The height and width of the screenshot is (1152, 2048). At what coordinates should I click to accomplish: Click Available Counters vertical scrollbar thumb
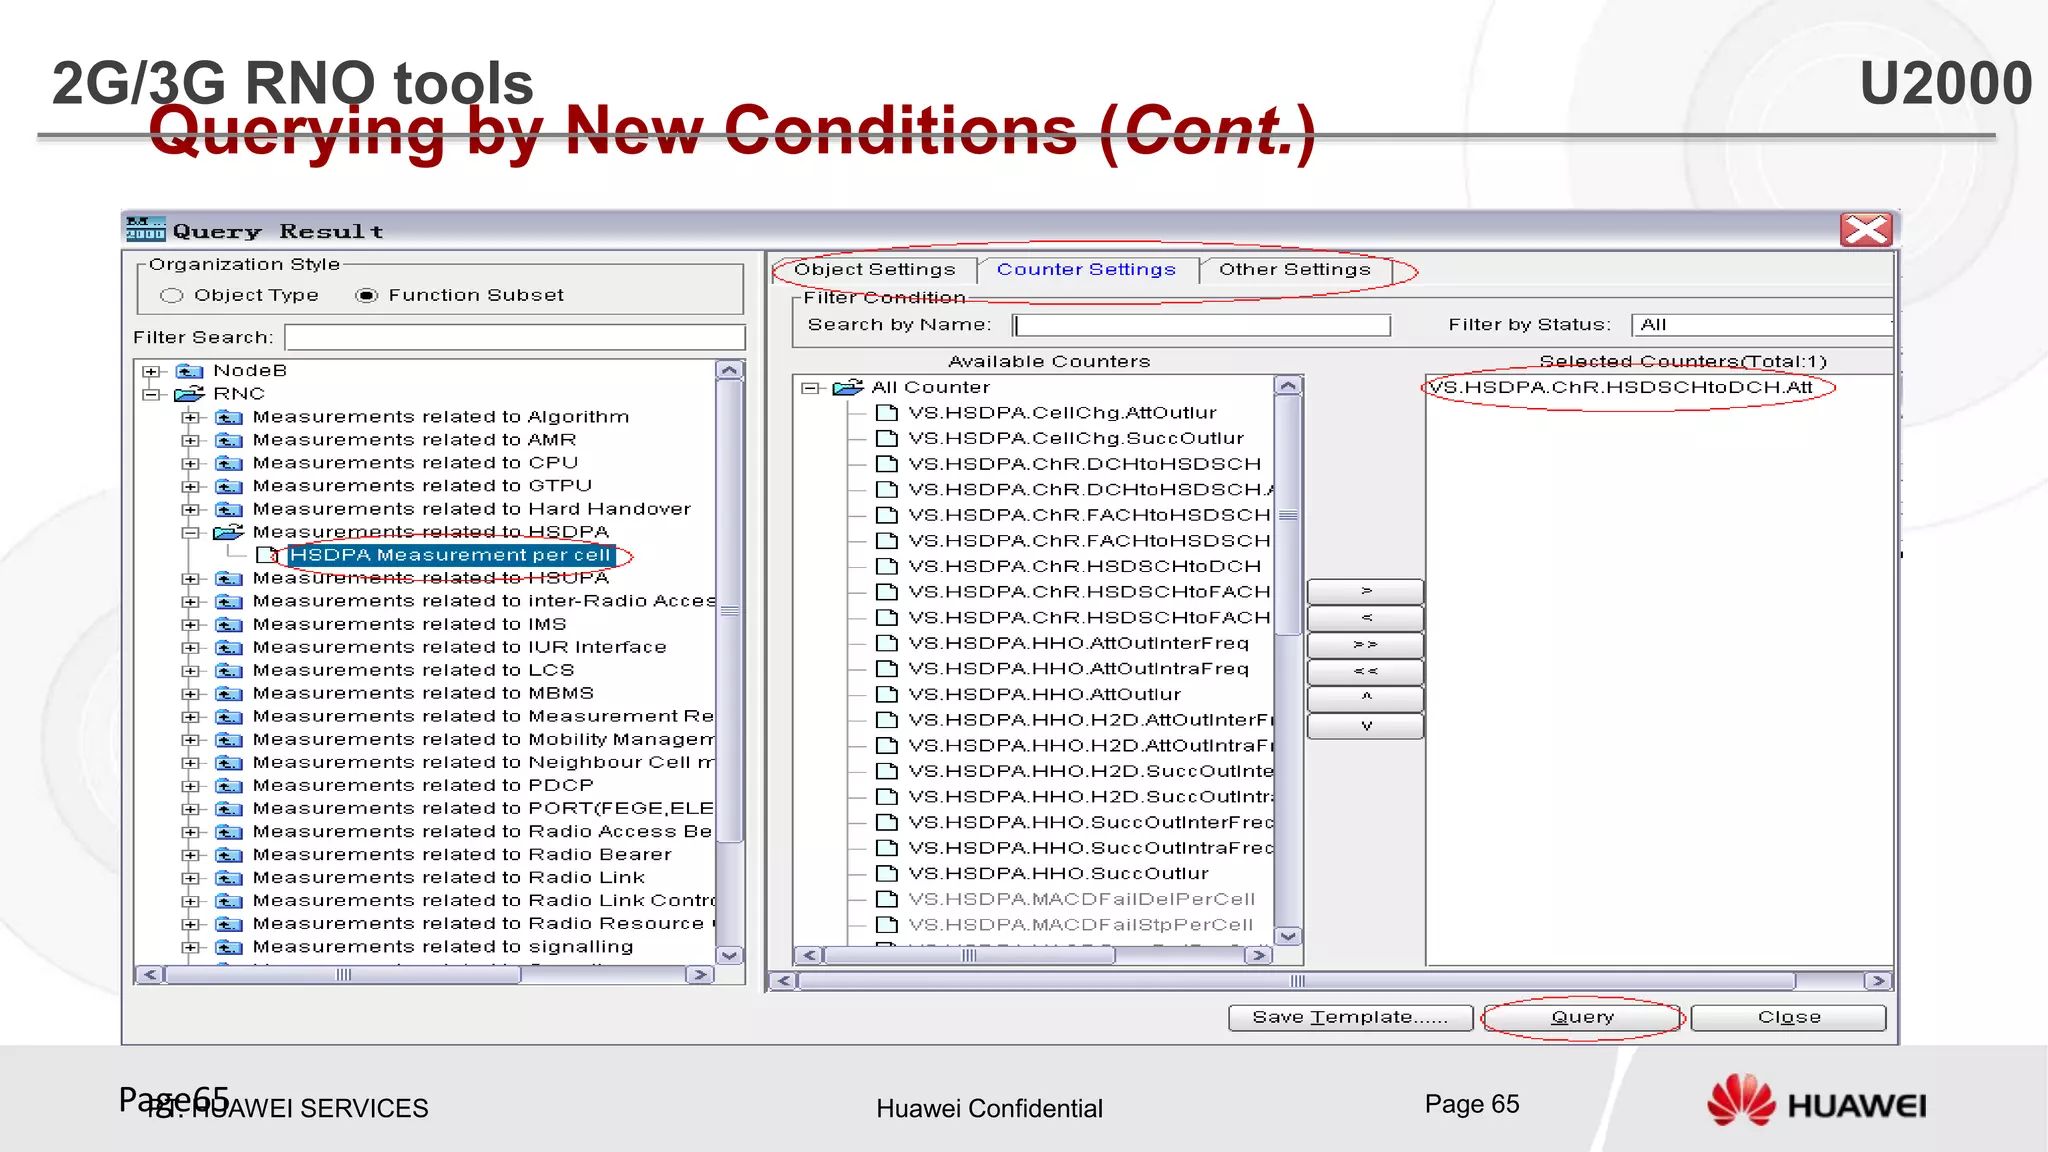pos(1288,515)
